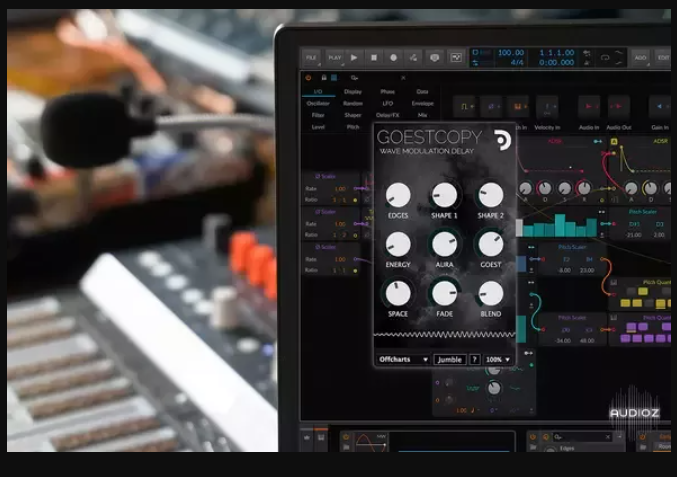The width and height of the screenshot is (677, 477).
Task: Pick the Velocity In module tile
Action: 547,107
